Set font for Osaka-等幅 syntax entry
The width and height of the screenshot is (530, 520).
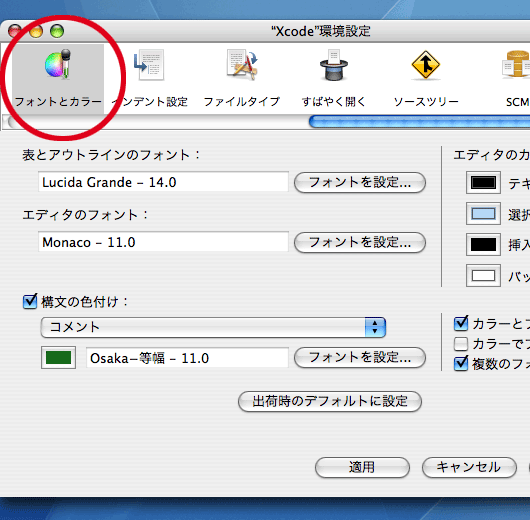pyautogui.click(x=360, y=357)
